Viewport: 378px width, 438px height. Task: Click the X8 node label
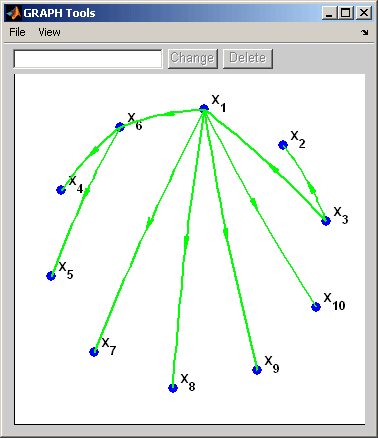point(188,382)
